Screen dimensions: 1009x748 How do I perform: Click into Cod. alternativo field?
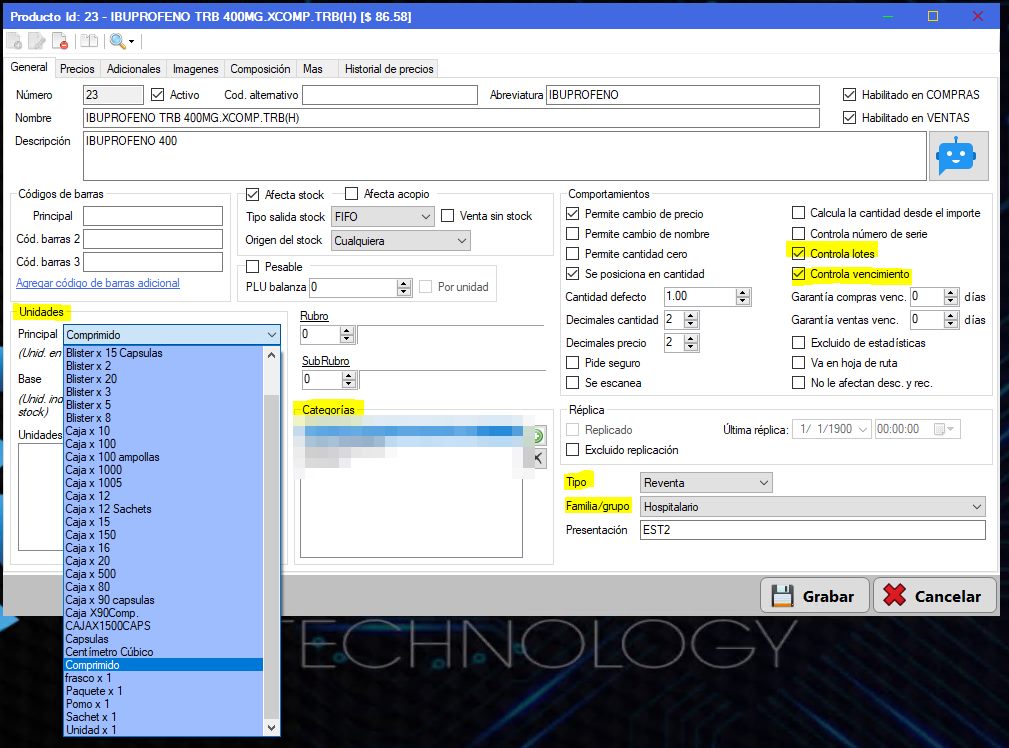pos(390,95)
